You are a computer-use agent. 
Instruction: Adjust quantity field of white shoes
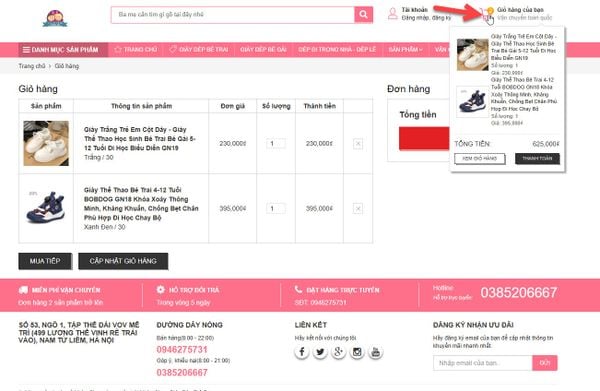pos(276,144)
